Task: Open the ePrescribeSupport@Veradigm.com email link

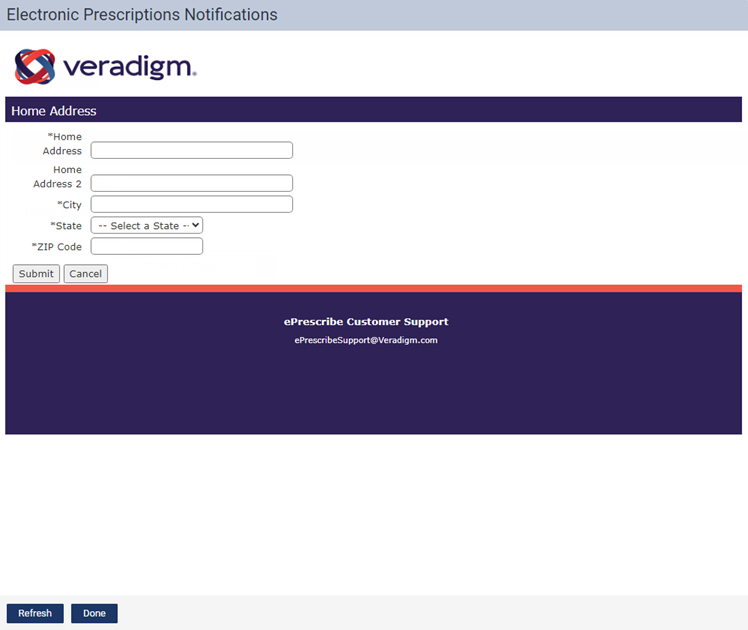Action: click(366, 340)
